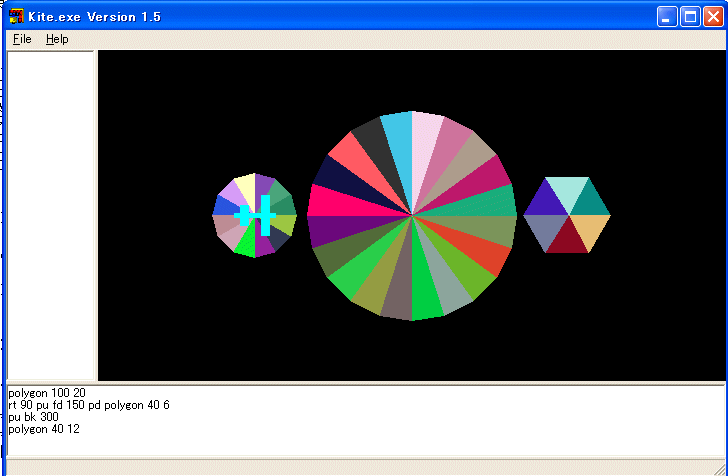Click the cyan turtle cursor in canvas

coord(255,215)
